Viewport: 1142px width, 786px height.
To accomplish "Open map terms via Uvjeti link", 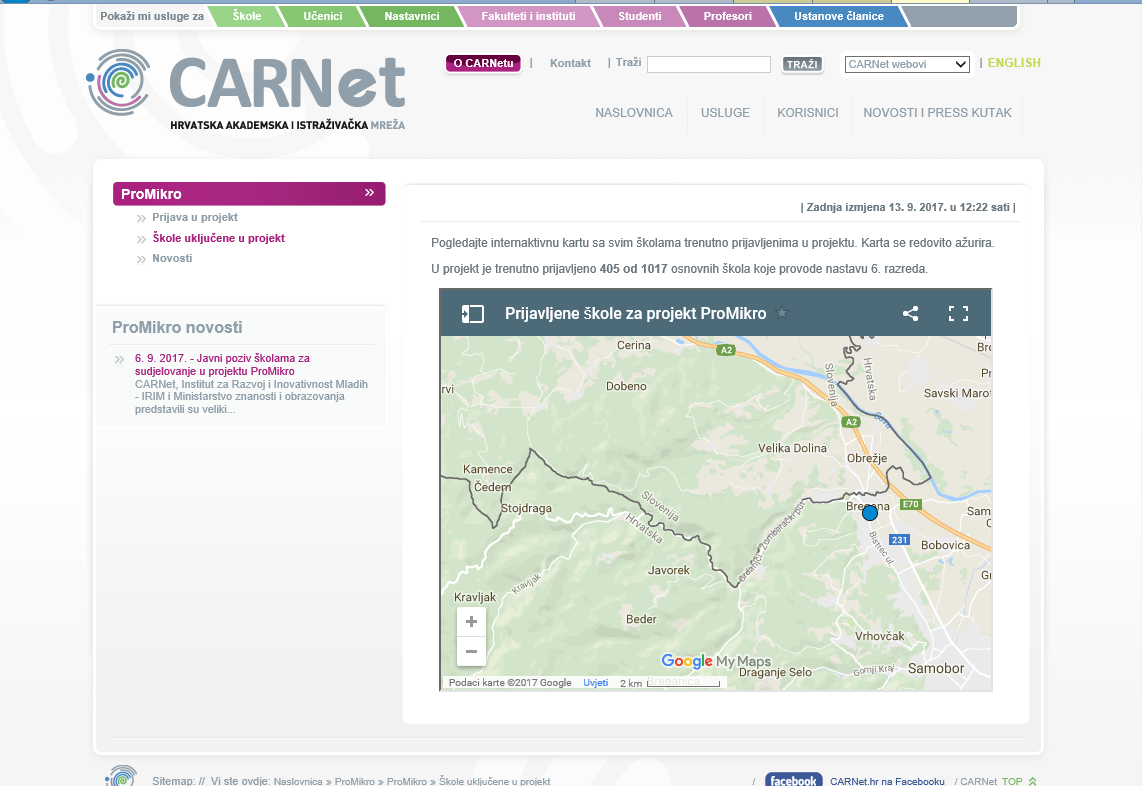I will pyautogui.click(x=596, y=683).
